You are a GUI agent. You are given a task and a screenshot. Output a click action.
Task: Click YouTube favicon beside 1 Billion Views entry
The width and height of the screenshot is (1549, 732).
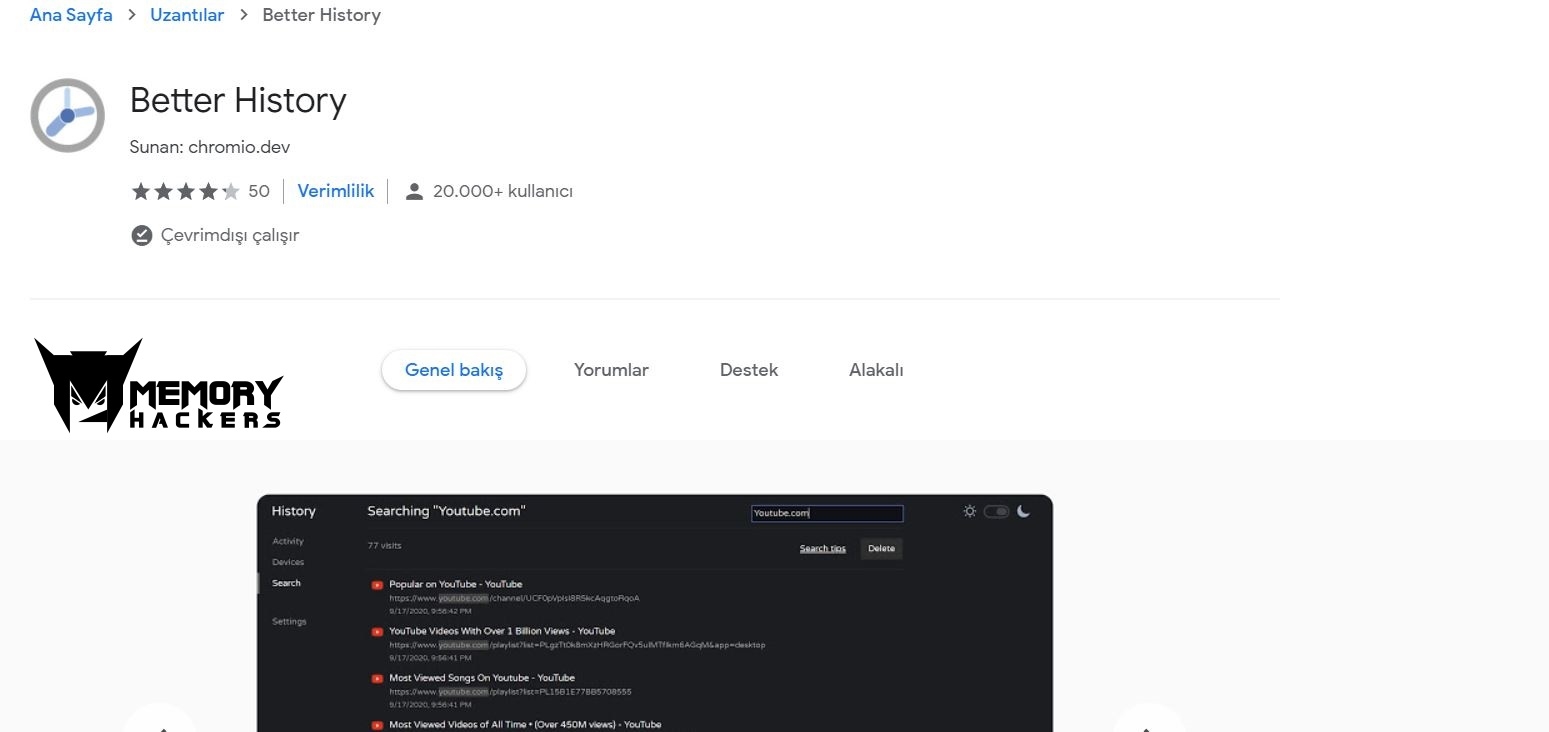point(377,632)
